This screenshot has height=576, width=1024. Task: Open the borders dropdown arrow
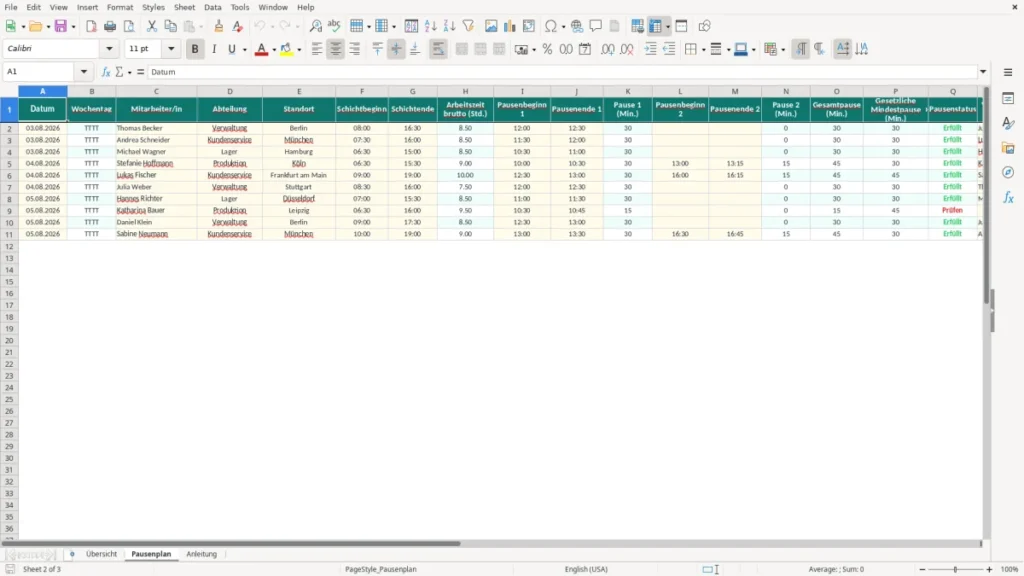[703, 50]
